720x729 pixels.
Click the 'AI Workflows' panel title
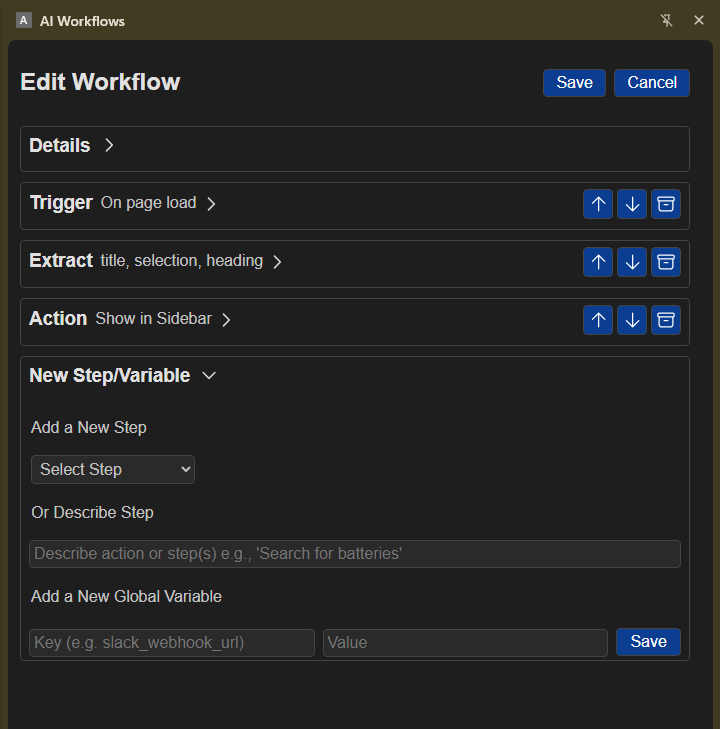[82, 21]
